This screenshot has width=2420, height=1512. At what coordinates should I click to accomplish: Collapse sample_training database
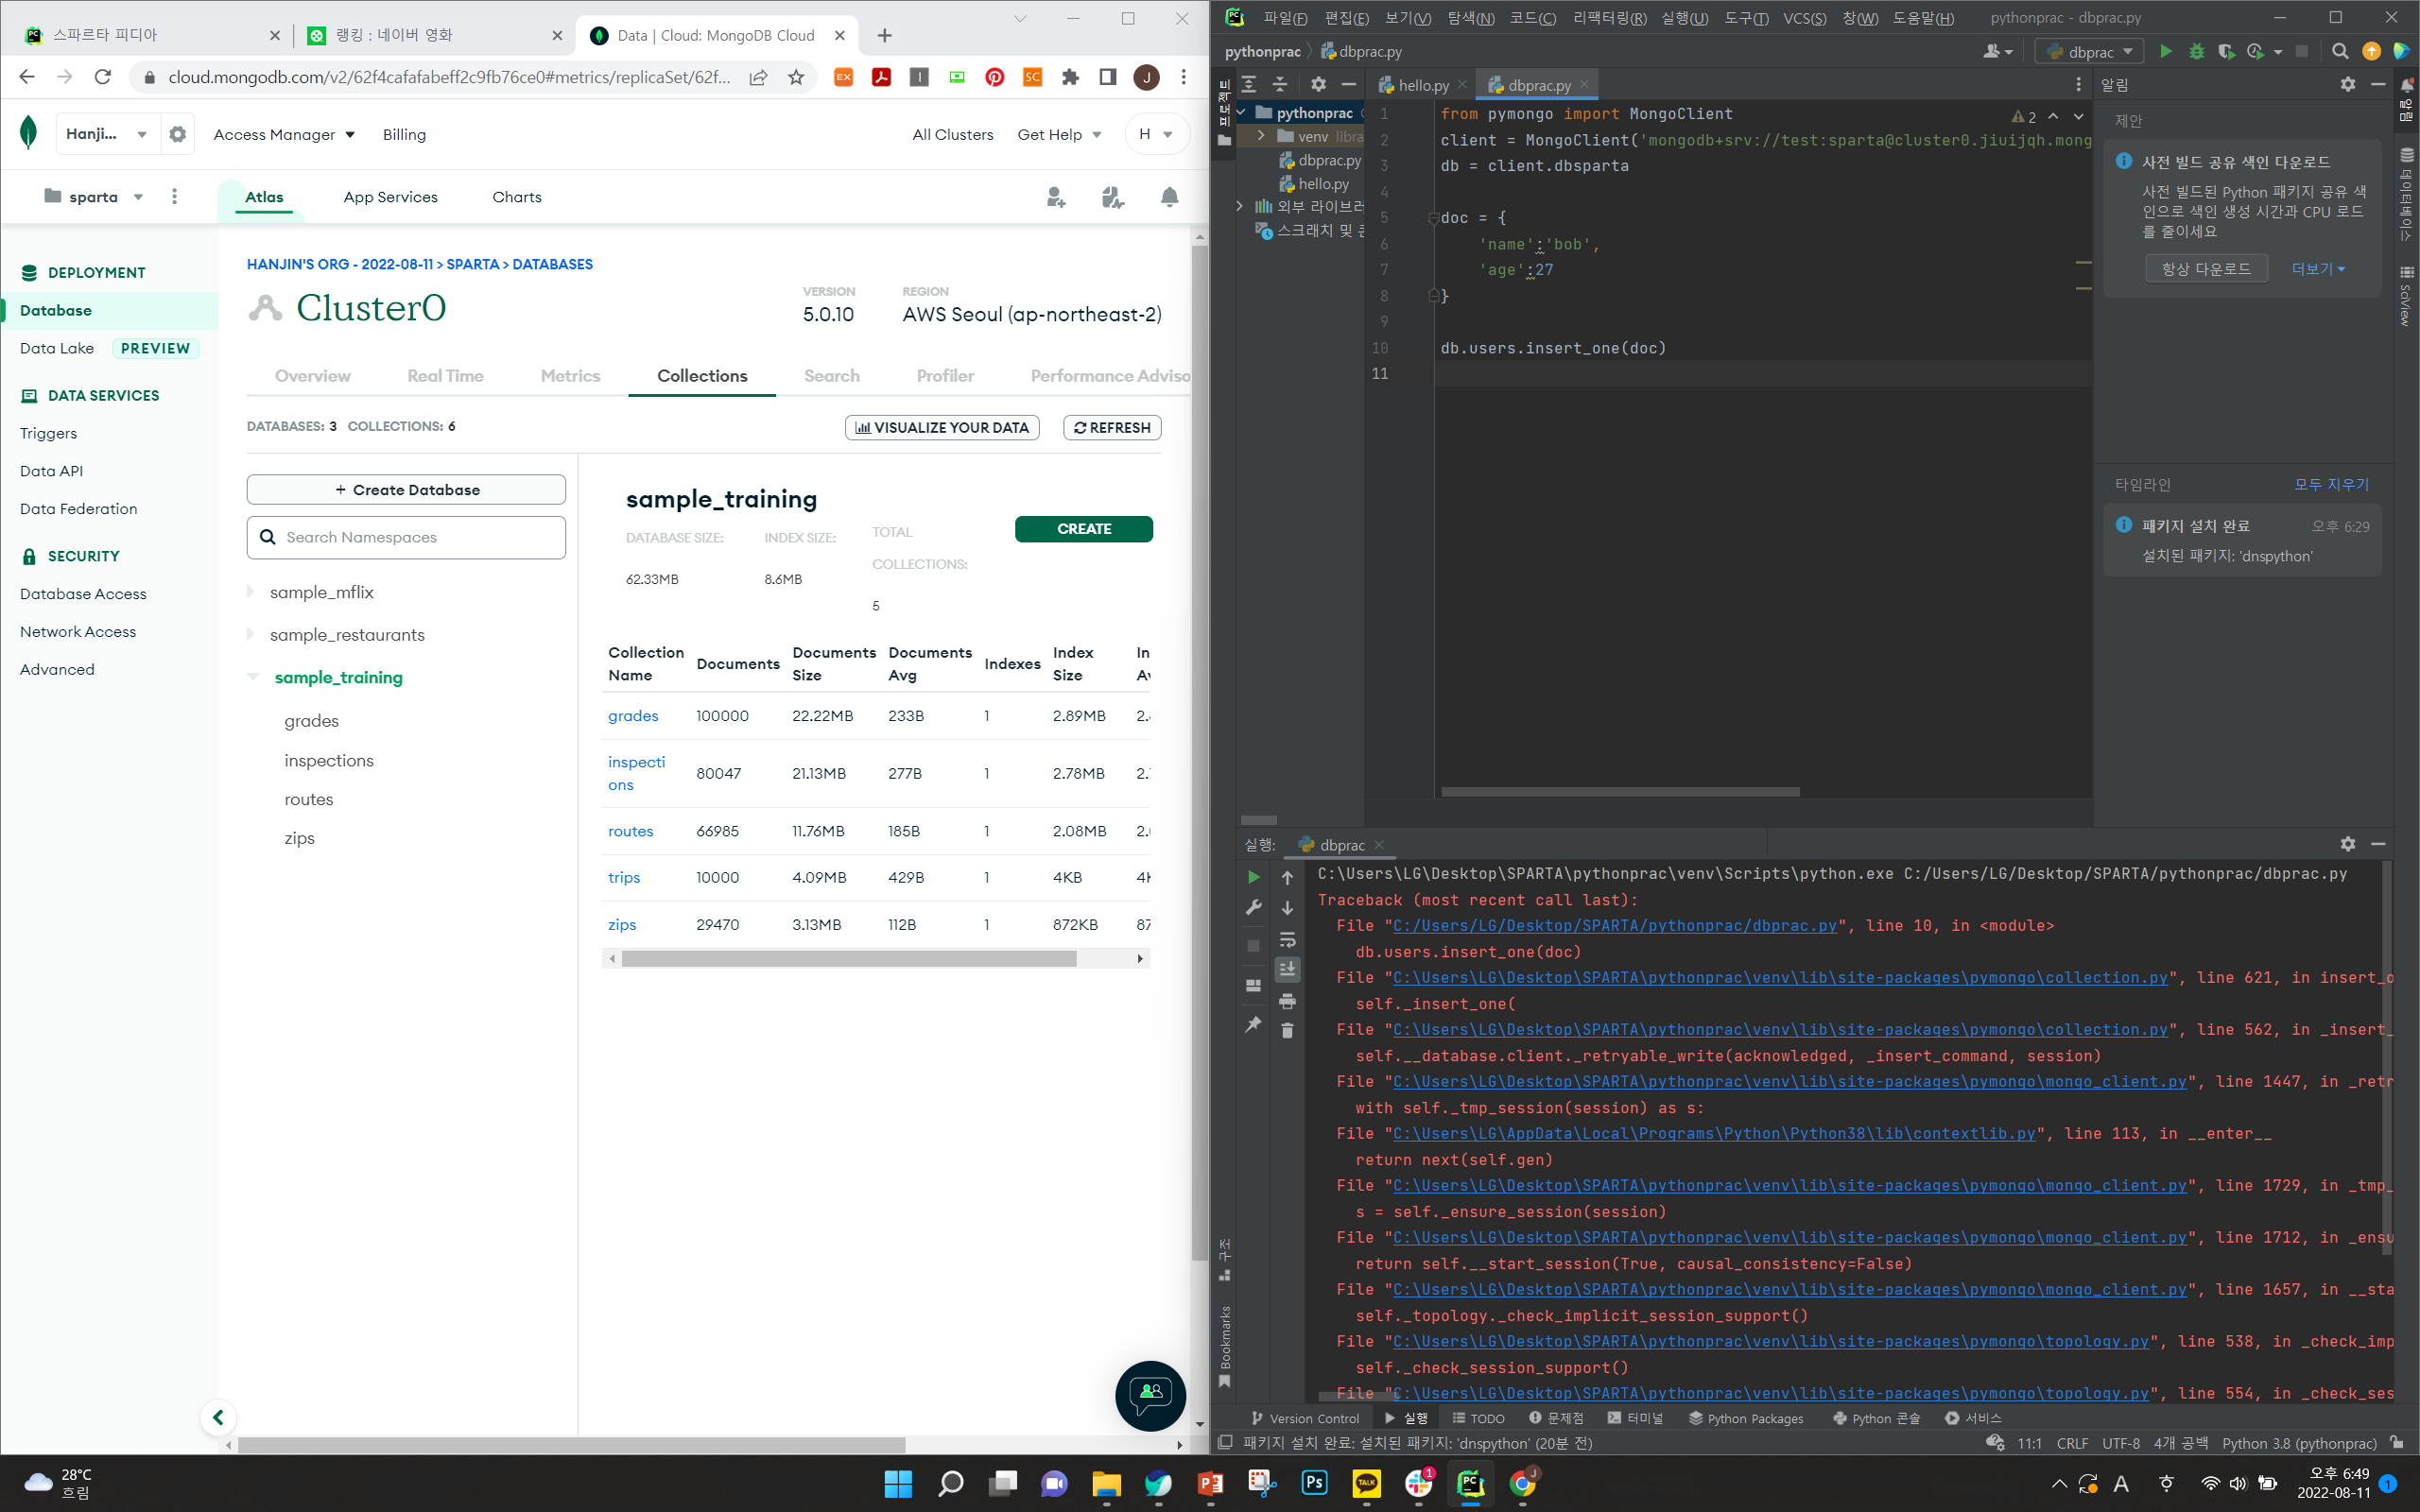point(253,677)
